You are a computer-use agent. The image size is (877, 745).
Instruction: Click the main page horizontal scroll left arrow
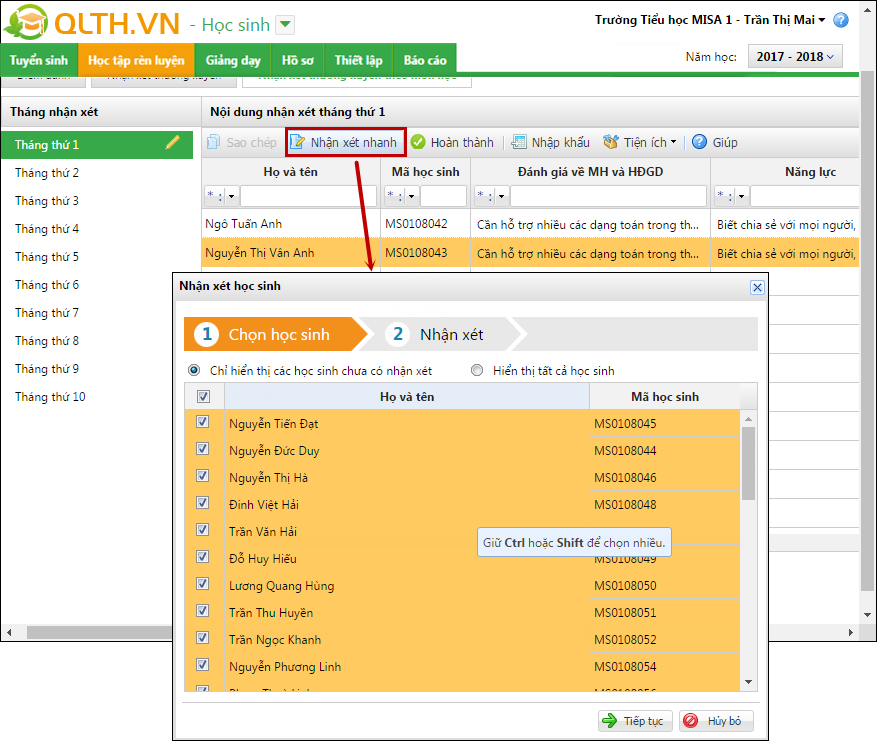coord(9,633)
